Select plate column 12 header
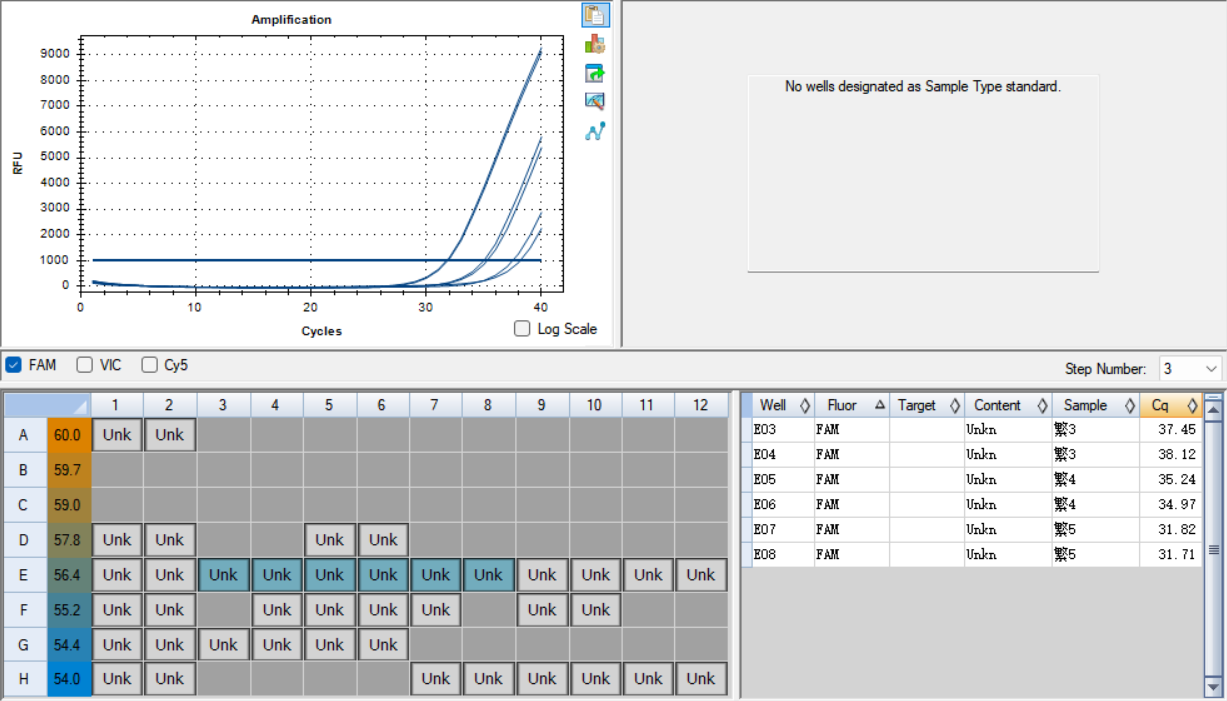This screenshot has height=701, width=1227. pos(701,405)
